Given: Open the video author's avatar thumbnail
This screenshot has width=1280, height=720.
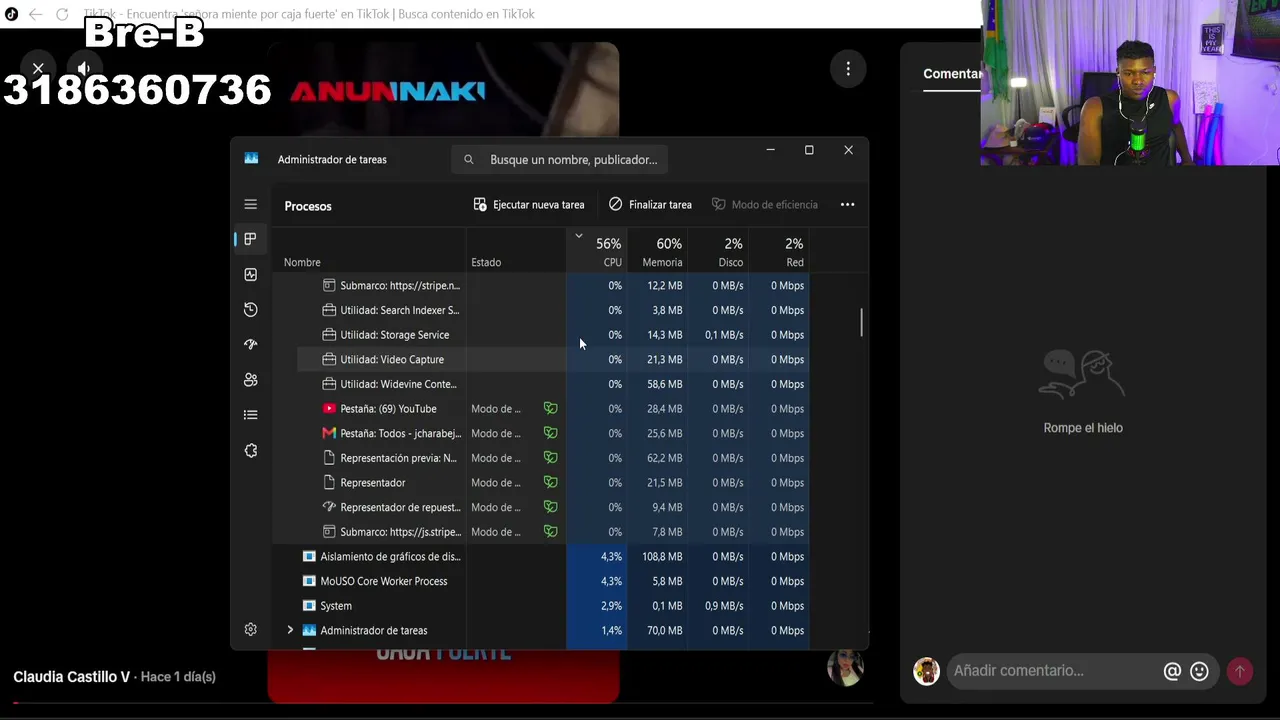Looking at the screenshot, I should [845, 667].
